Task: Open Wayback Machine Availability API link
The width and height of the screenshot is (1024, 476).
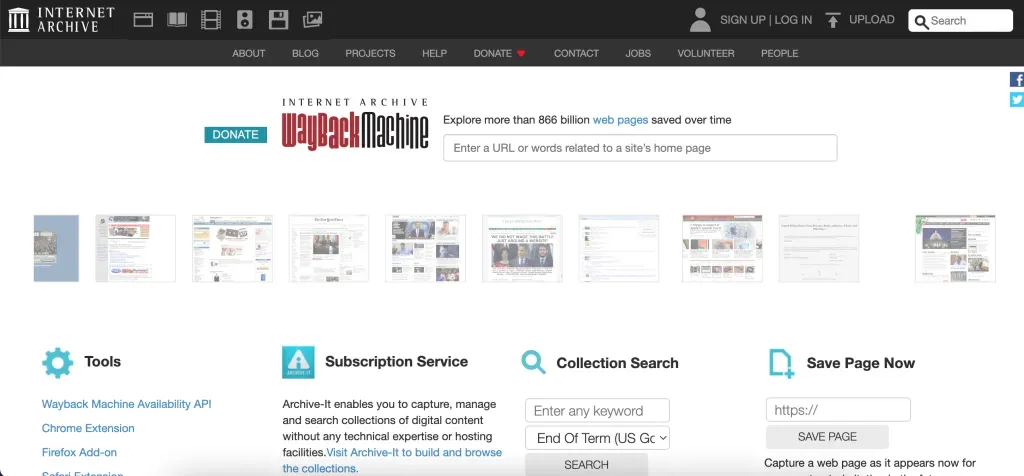Action: point(127,404)
